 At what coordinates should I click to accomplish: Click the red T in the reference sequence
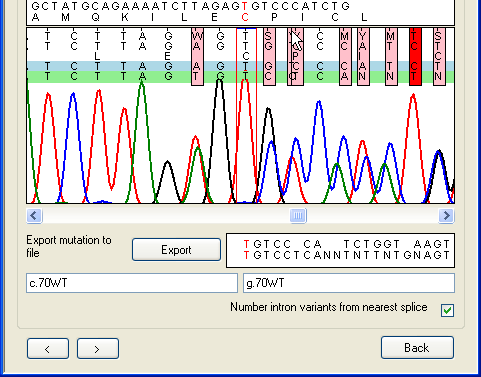[245, 6]
